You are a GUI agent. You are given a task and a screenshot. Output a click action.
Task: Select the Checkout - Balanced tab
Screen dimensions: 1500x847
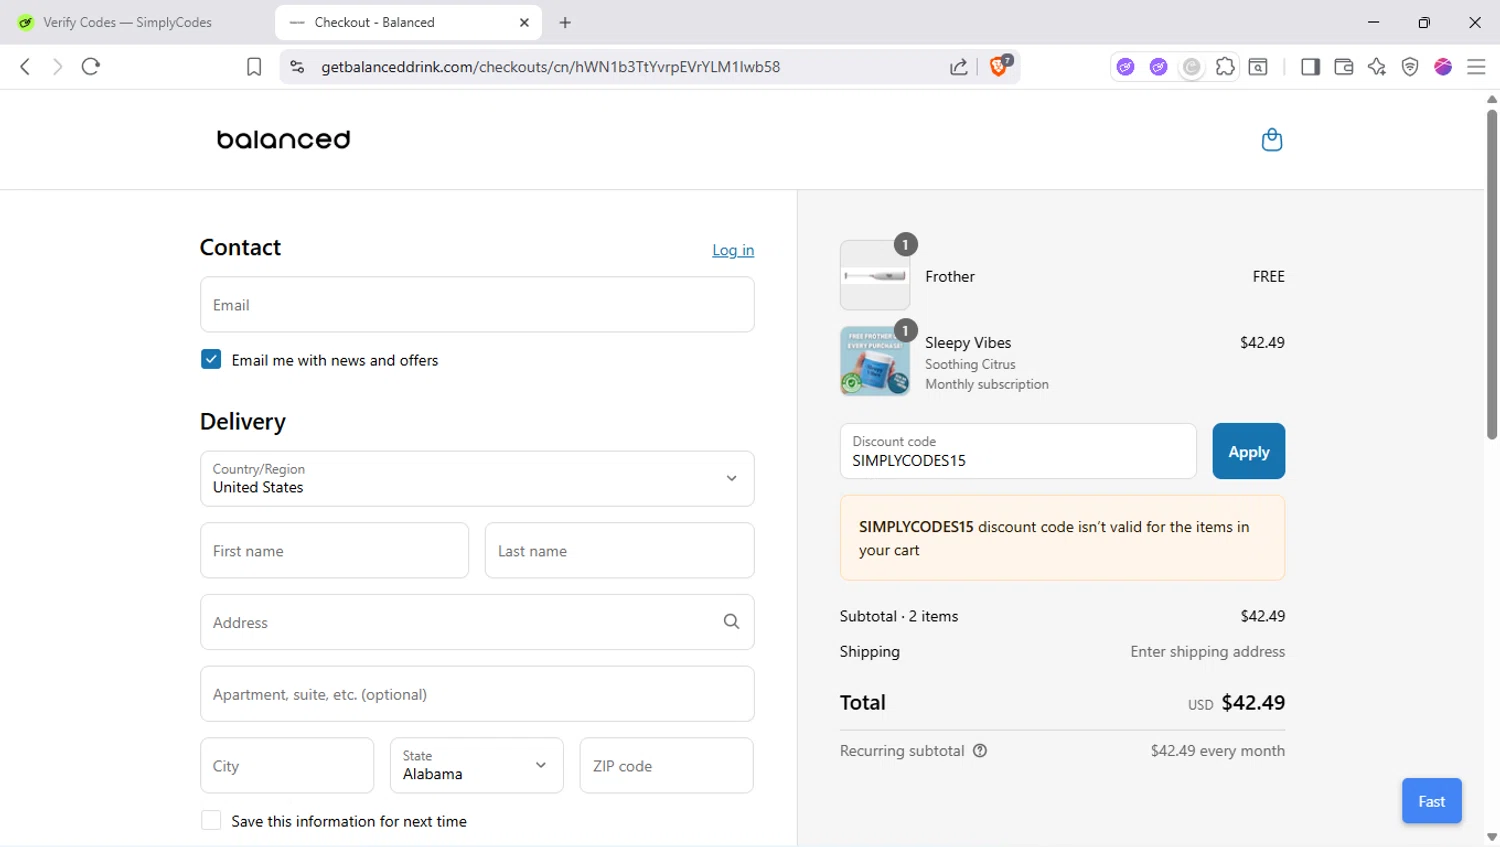pos(408,22)
